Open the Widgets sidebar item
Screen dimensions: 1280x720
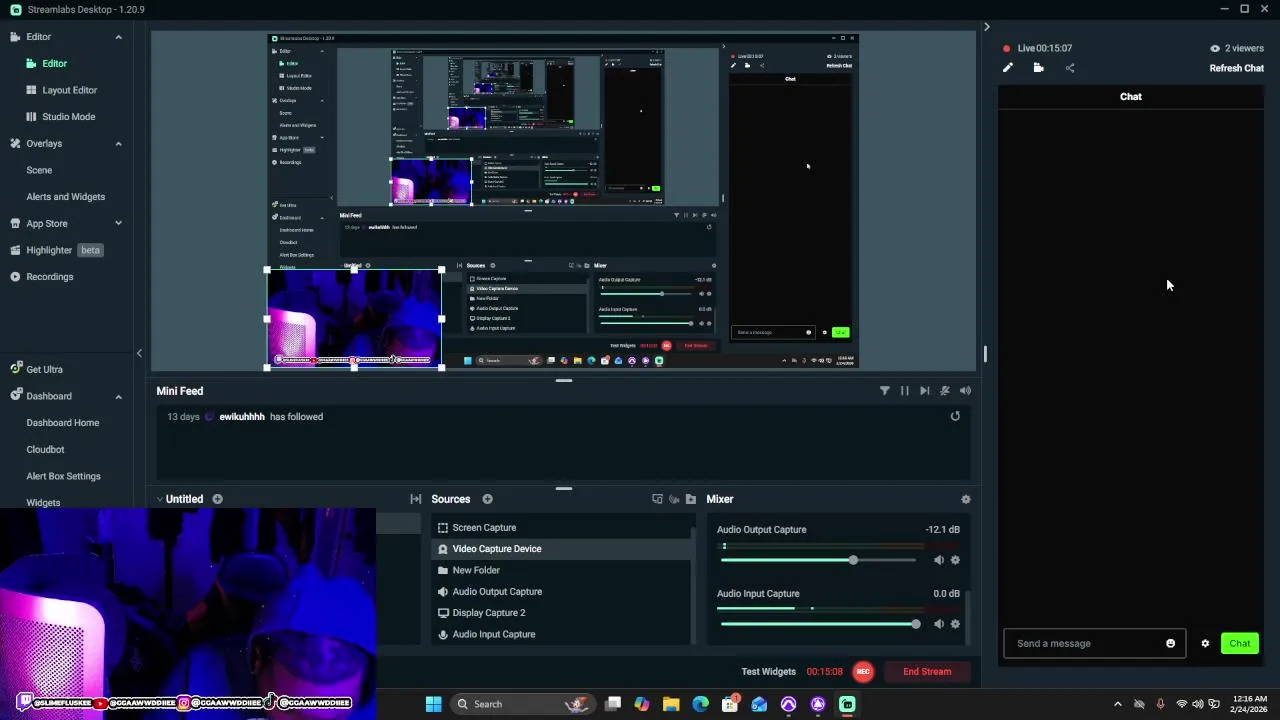pos(43,502)
